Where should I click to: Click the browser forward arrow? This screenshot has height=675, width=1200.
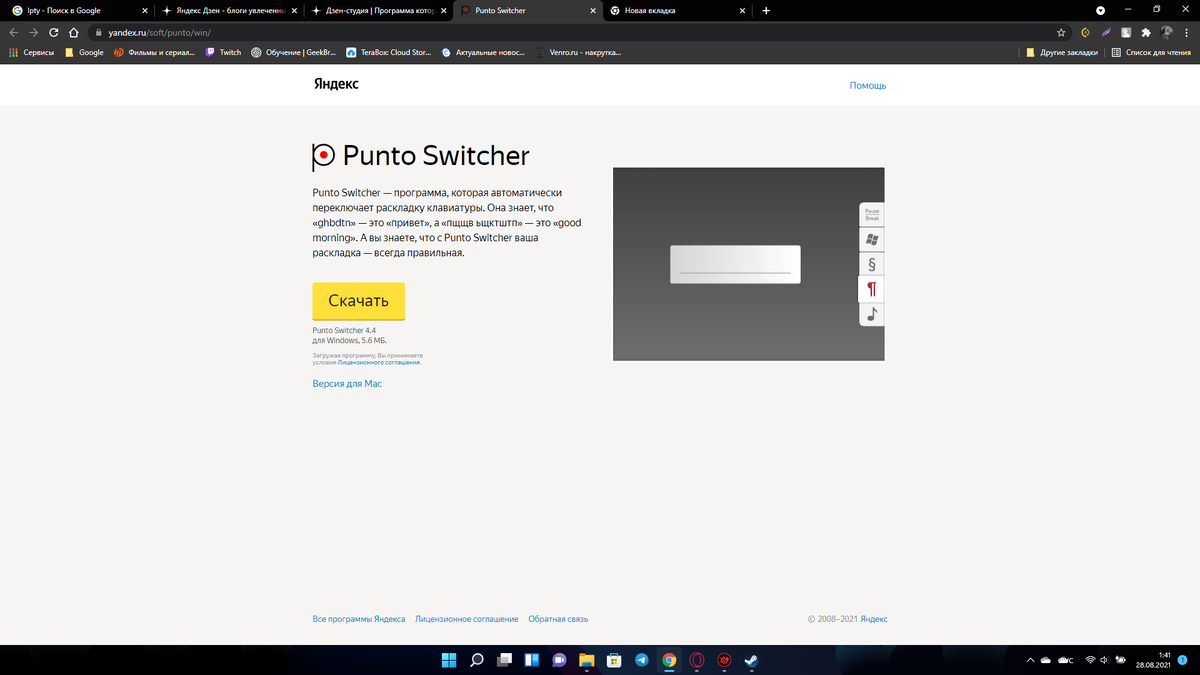34,32
